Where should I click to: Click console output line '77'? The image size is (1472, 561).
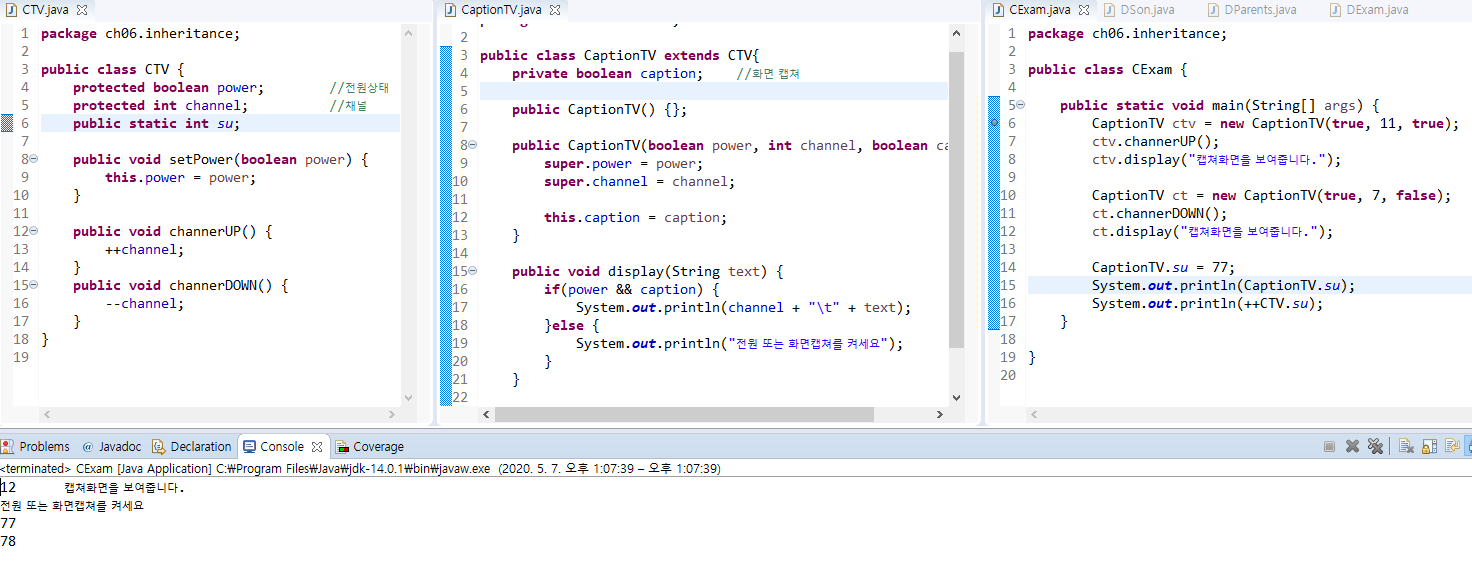[x=8, y=523]
